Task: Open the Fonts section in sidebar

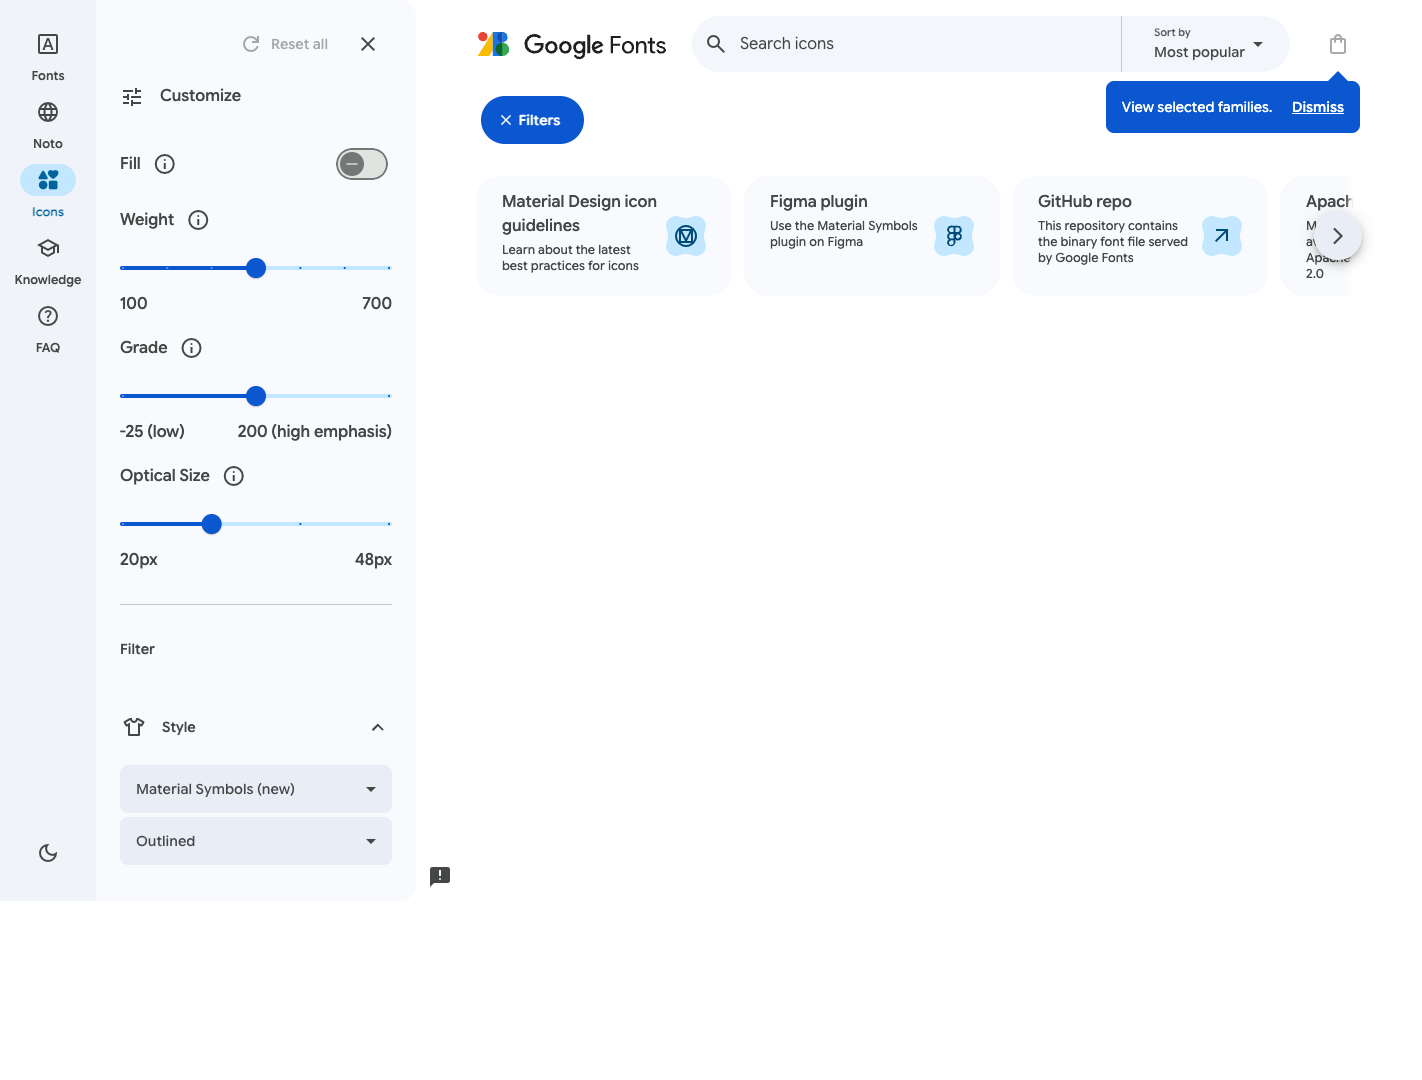Action: 48,56
